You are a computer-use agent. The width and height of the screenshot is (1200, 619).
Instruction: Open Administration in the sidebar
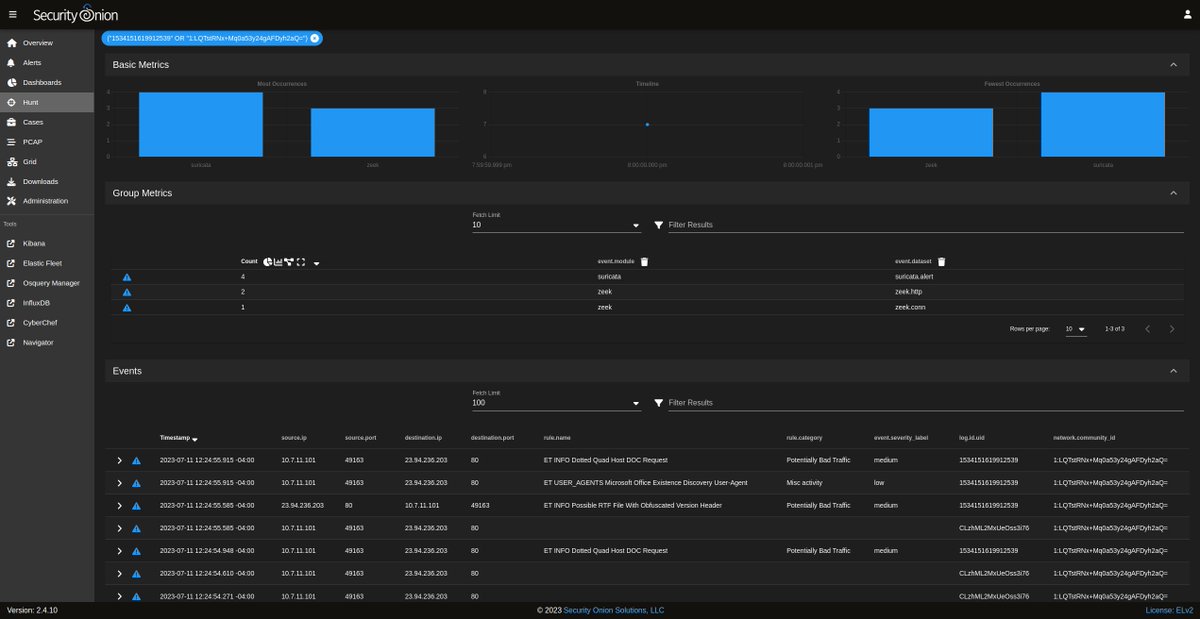(x=47, y=201)
